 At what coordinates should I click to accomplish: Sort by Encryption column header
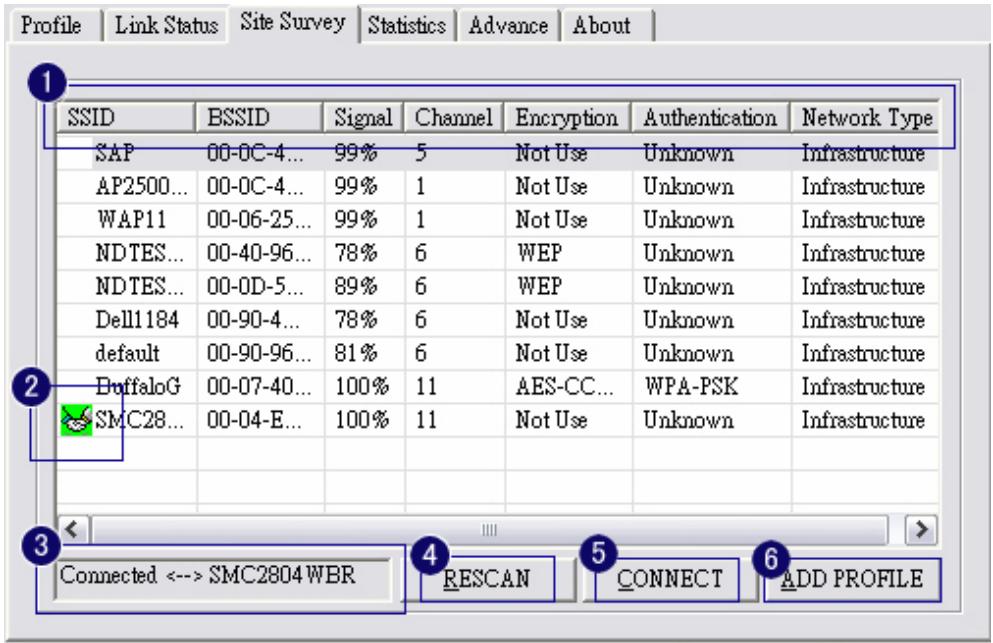(567, 118)
